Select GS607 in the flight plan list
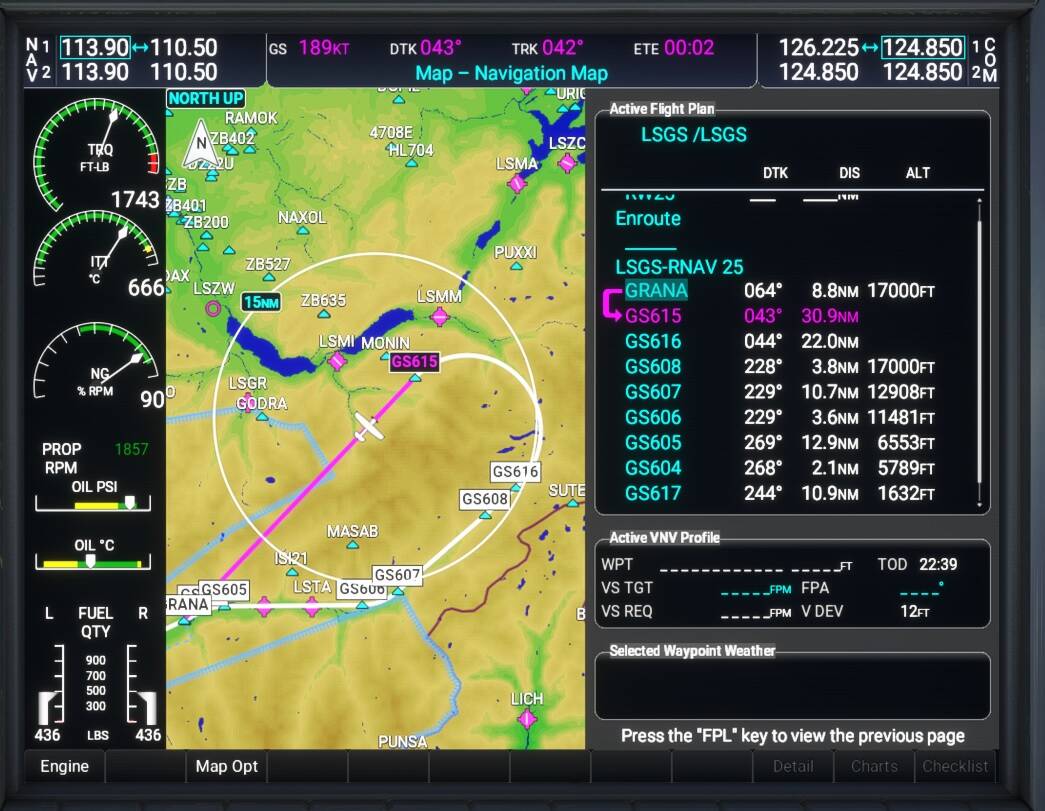Image resolution: width=1045 pixels, height=811 pixels. tap(780, 392)
